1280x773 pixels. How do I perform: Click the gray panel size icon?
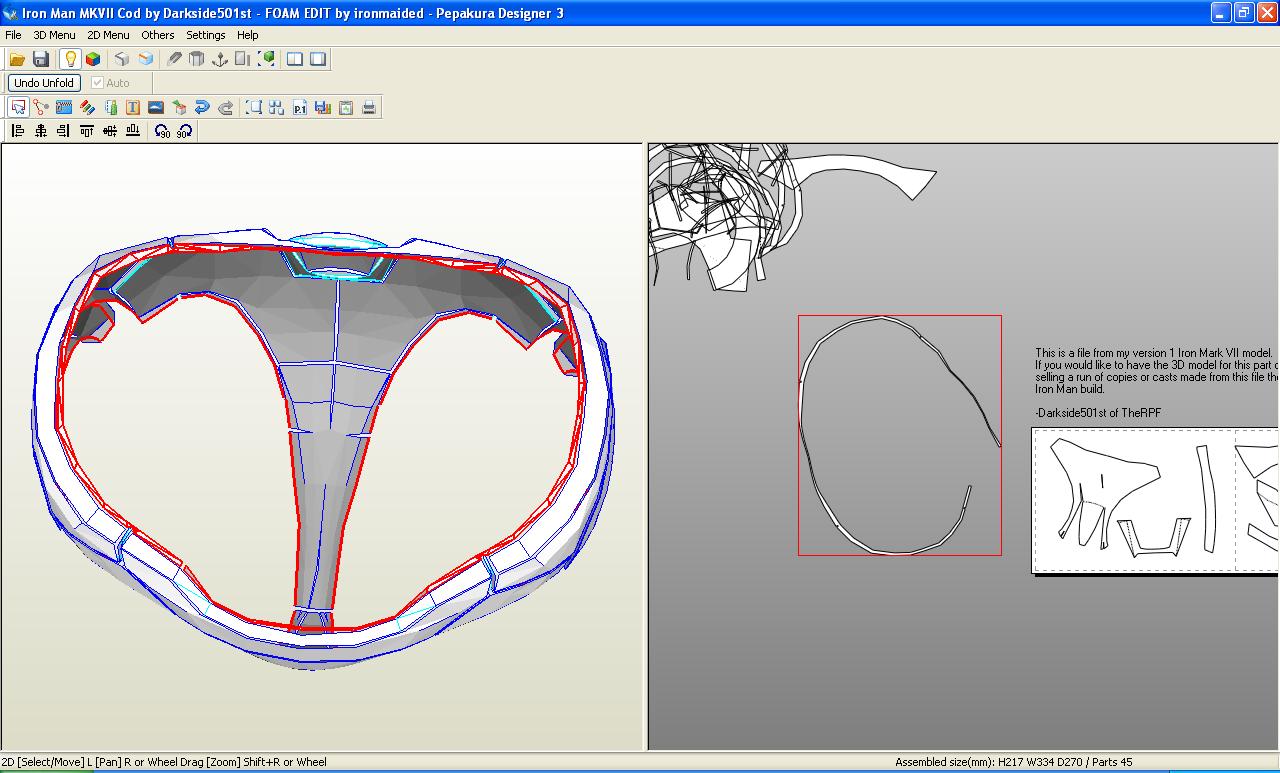click(x=243, y=59)
